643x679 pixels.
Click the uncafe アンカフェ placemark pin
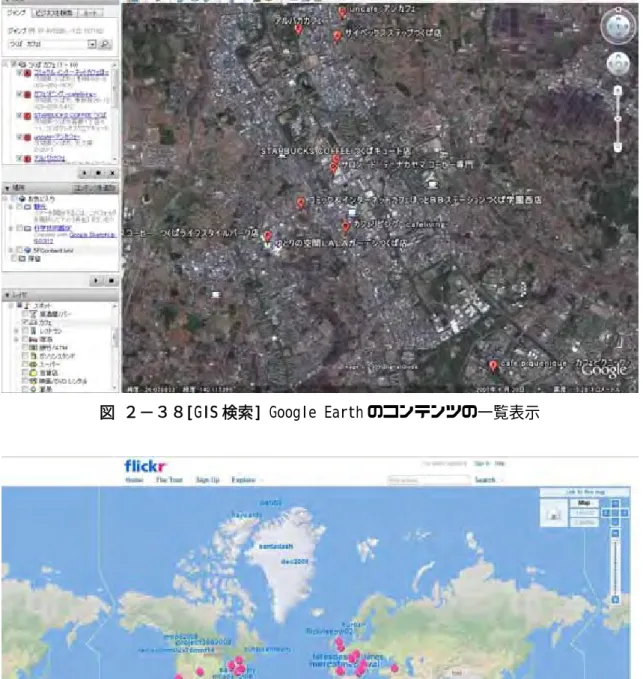(342, 12)
